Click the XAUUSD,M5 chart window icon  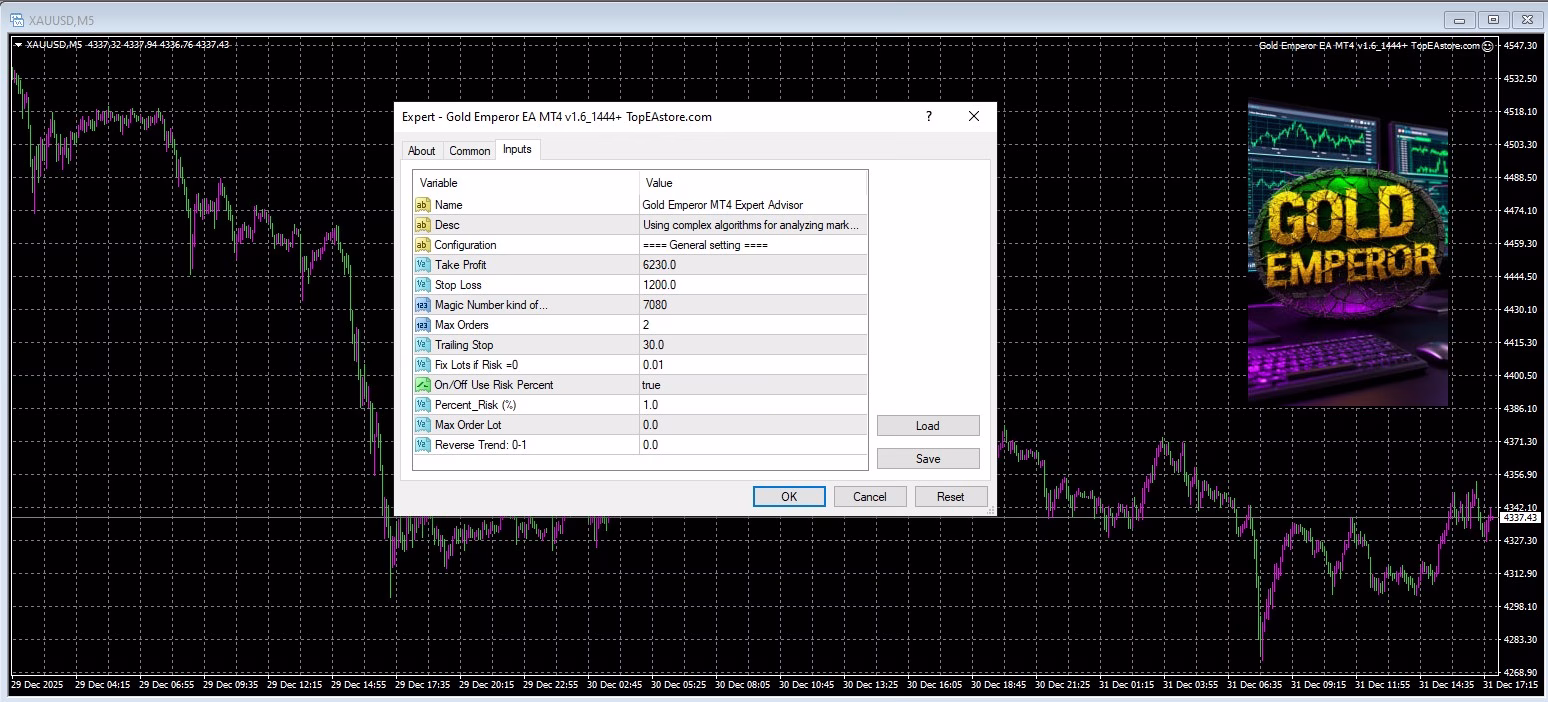(17, 19)
